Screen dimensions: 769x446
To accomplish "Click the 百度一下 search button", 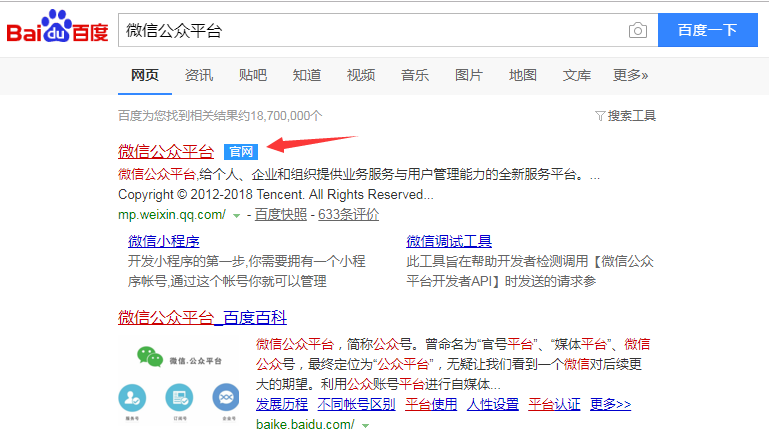I will click(708, 30).
